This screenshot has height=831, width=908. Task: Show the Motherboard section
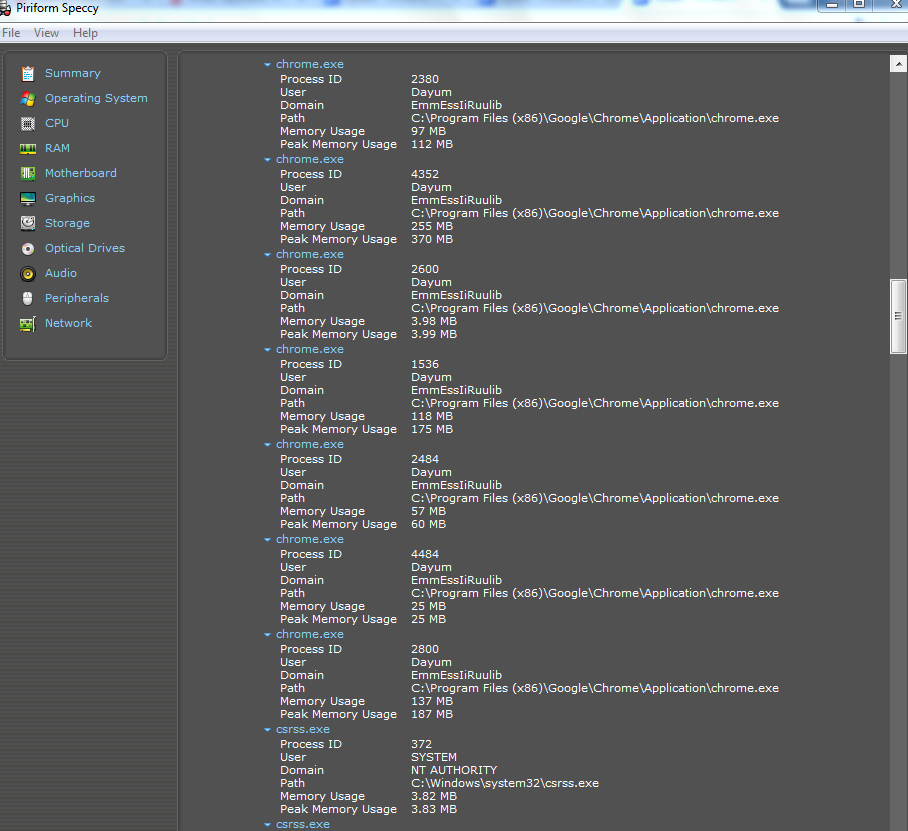pos(80,173)
